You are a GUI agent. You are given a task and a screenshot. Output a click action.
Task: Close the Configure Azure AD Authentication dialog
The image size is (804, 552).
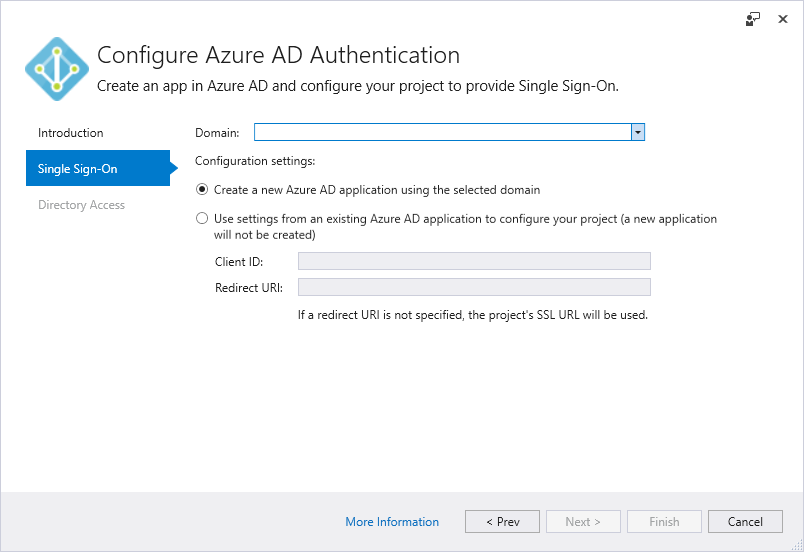(782, 19)
